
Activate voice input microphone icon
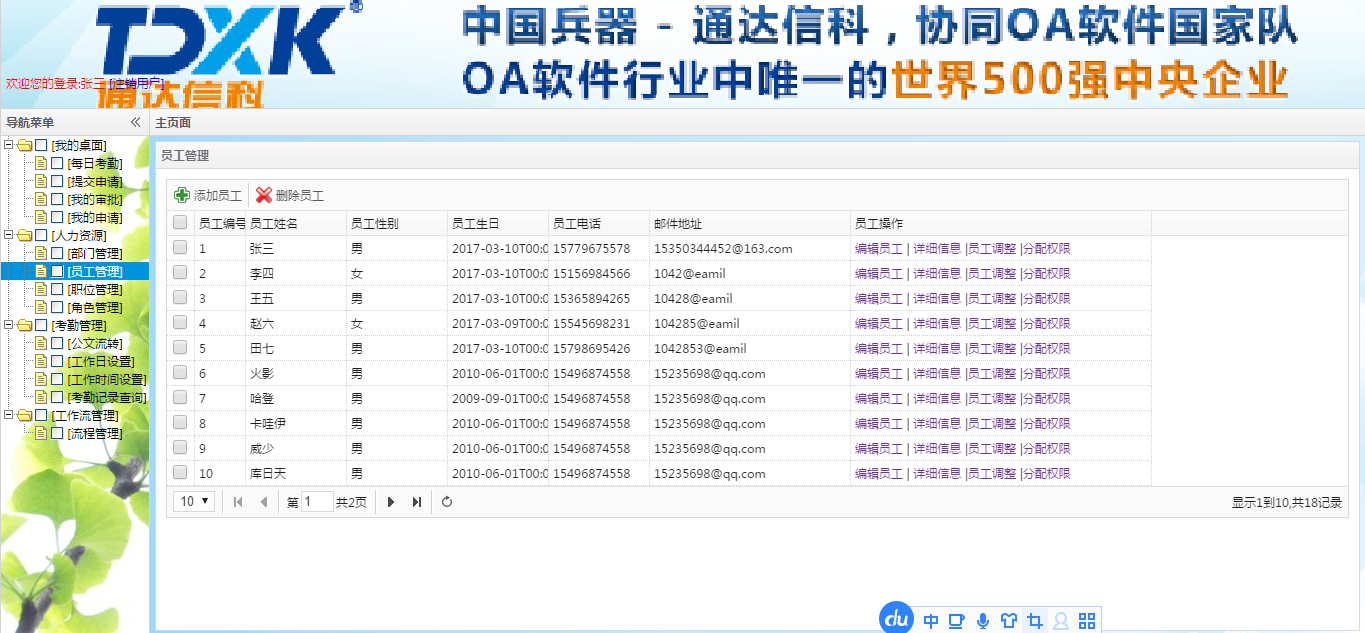(x=983, y=621)
